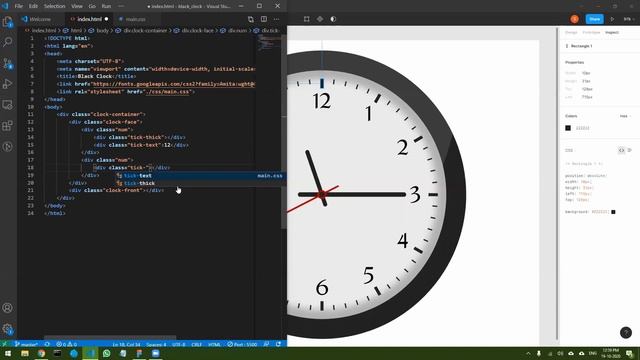Viewport: 640px width, 360px height.
Task: Open Figma from the taskbar
Action: pos(139,353)
